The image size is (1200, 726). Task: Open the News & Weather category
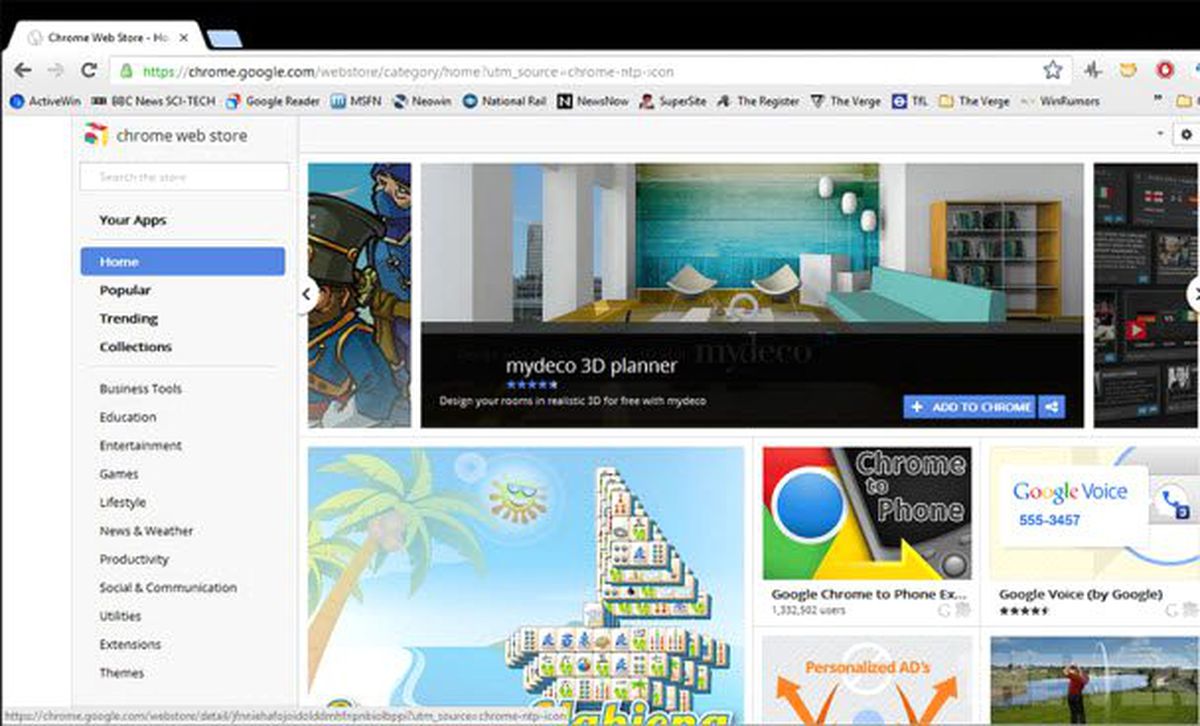tap(146, 531)
